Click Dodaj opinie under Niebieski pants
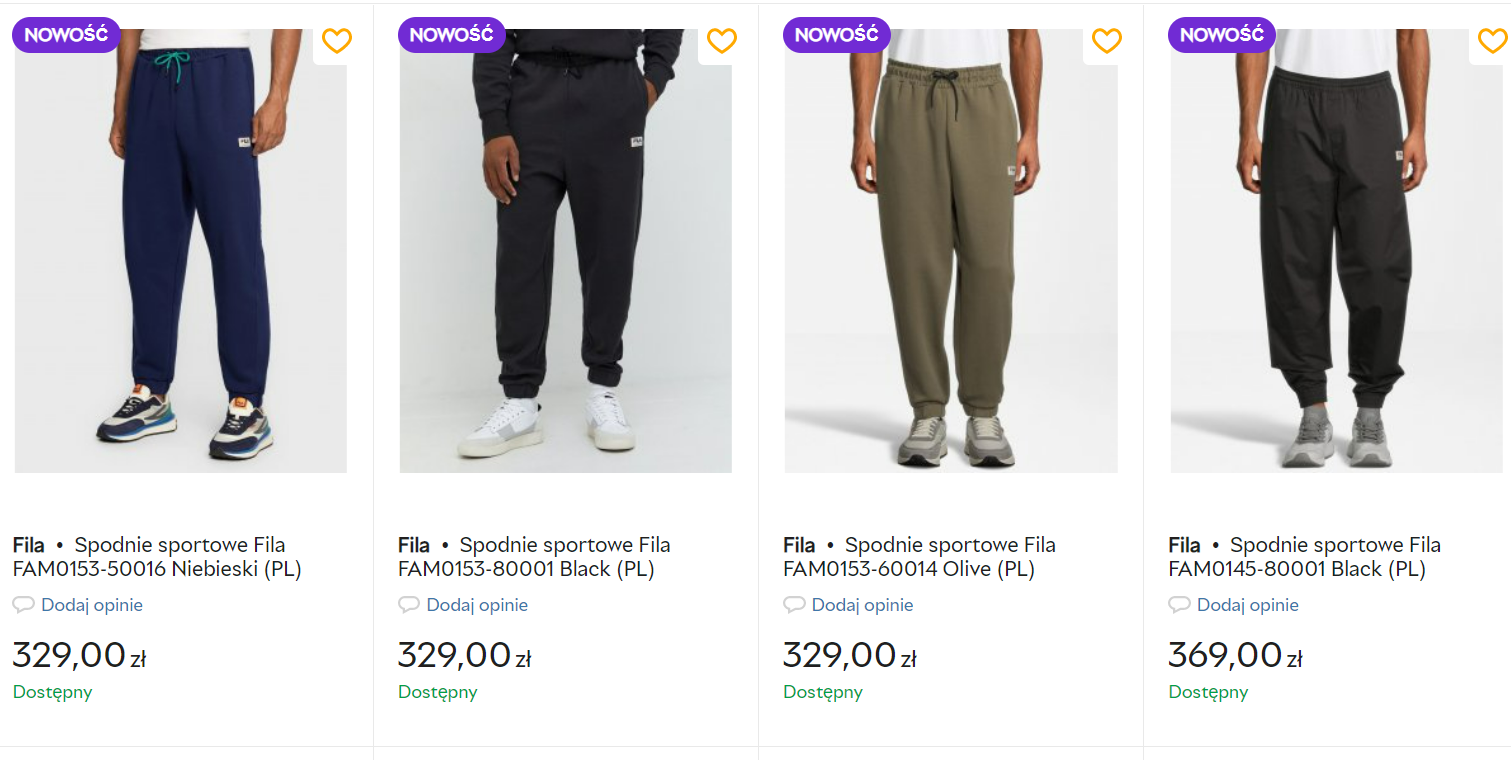 pyautogui.click(x=92, y=605)
